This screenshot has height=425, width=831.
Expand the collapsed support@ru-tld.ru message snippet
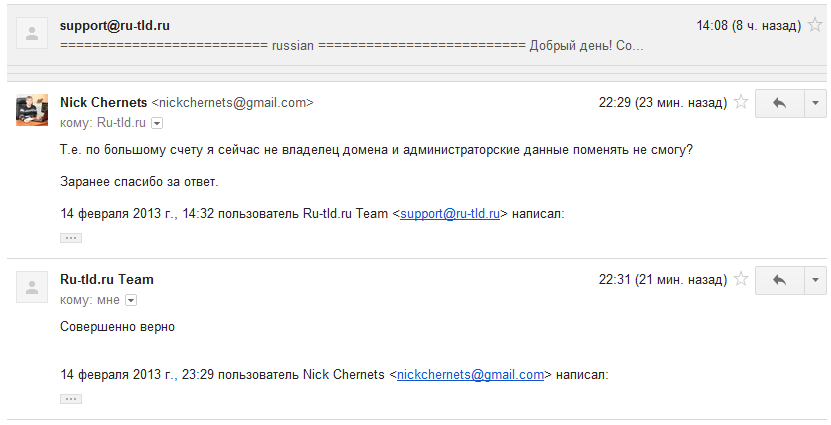click(x=352, y=46)
